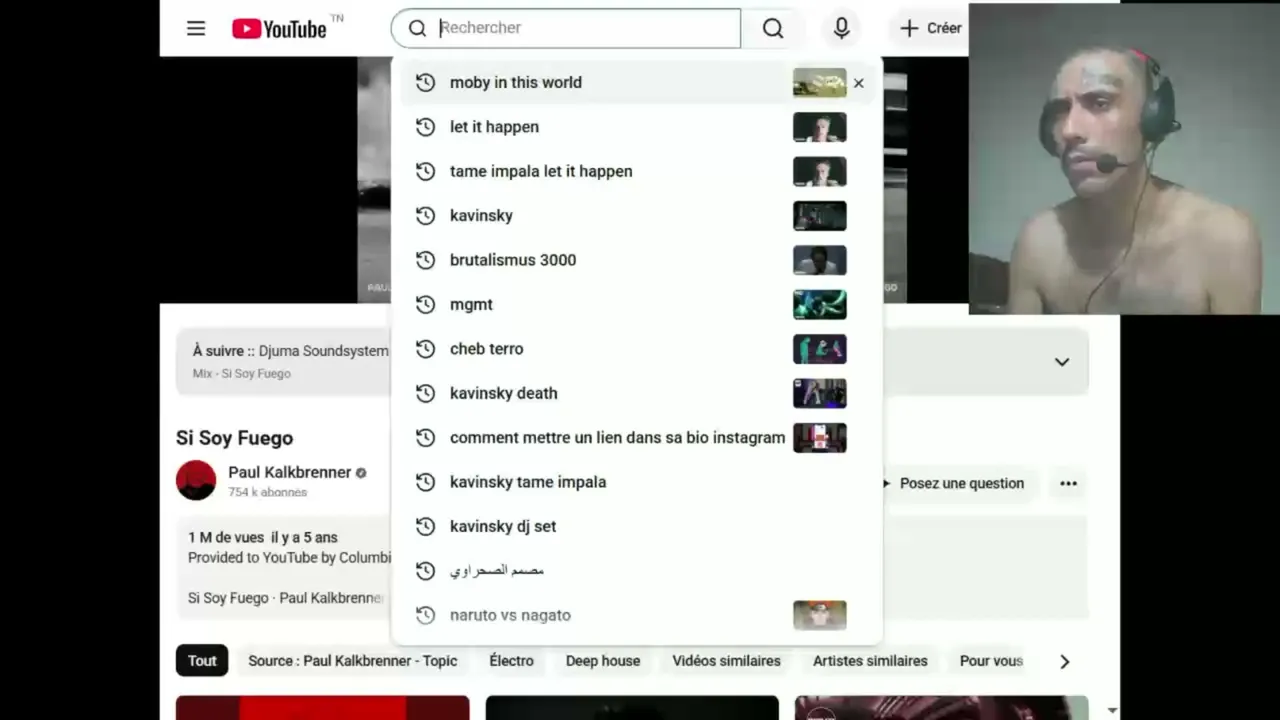Open the Paul Kalkbrenner channel name link

290,472
